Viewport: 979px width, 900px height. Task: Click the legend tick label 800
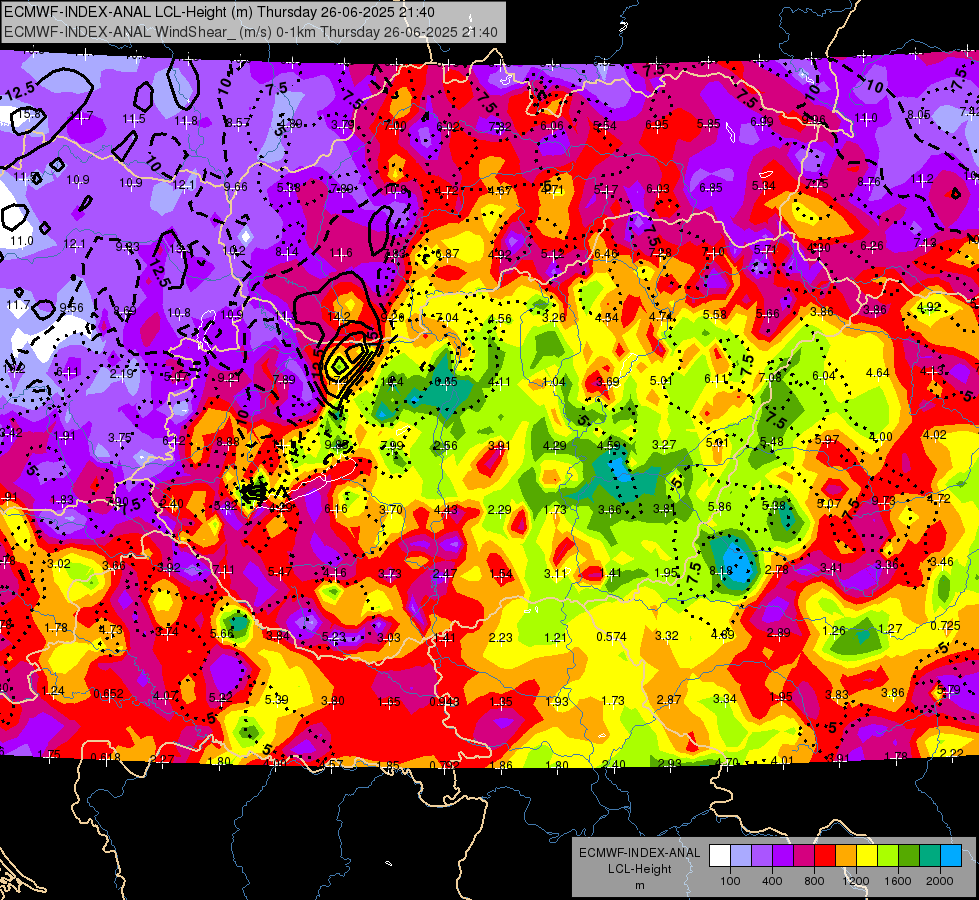814,881
